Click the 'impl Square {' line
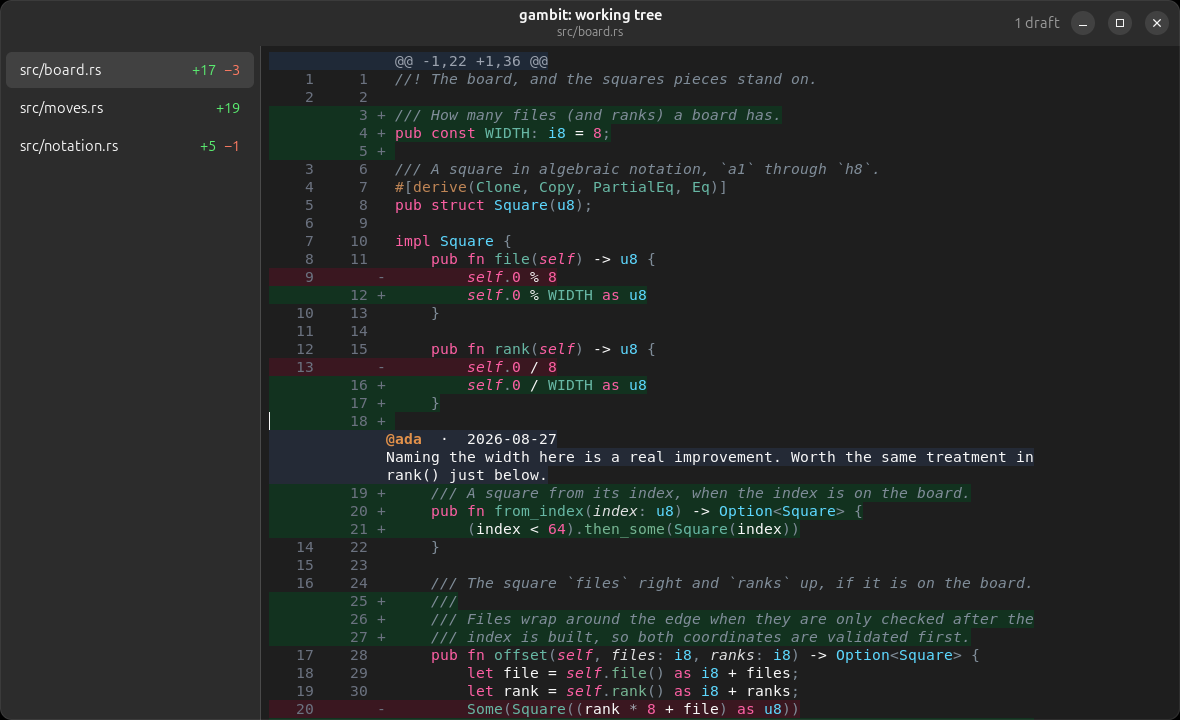Image resolution: width=1180 pixels, height=720 pixels. [453, 242]
